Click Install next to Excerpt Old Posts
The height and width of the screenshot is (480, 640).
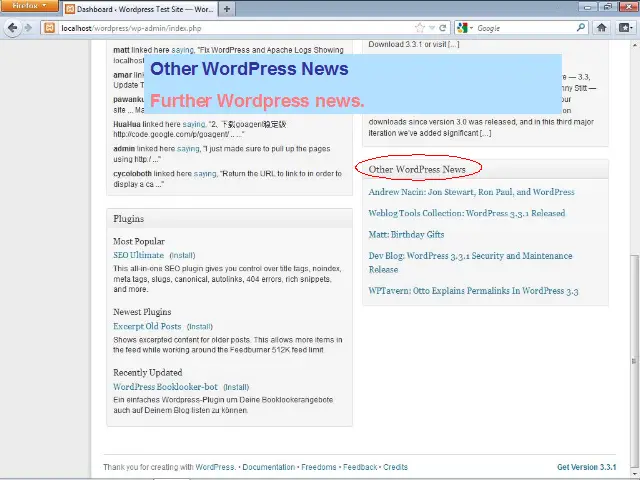pos(200,327)
